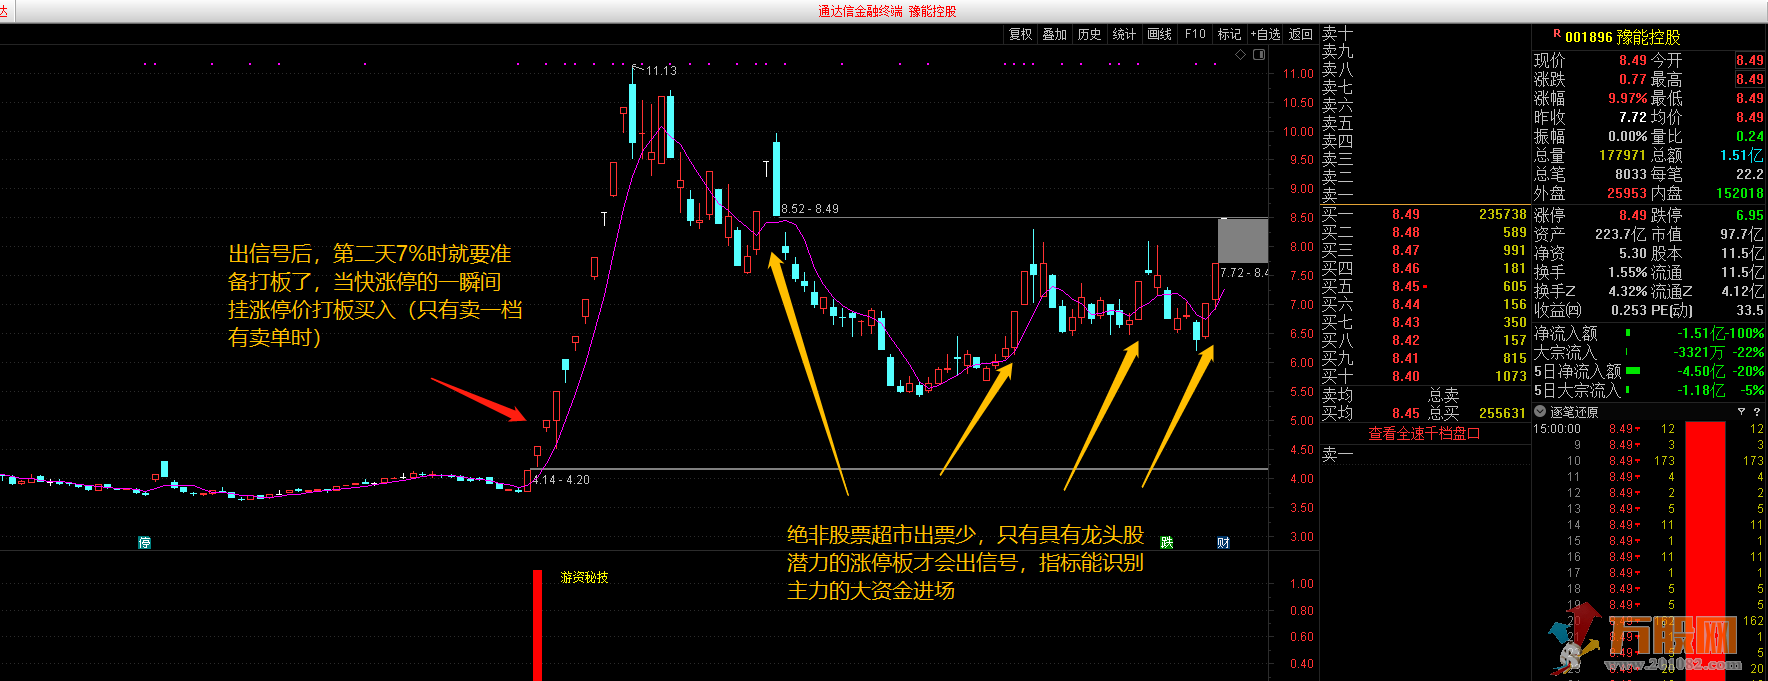Open the help question mark icon
Screen dimensions: 1768x681
pos(1757,412)
